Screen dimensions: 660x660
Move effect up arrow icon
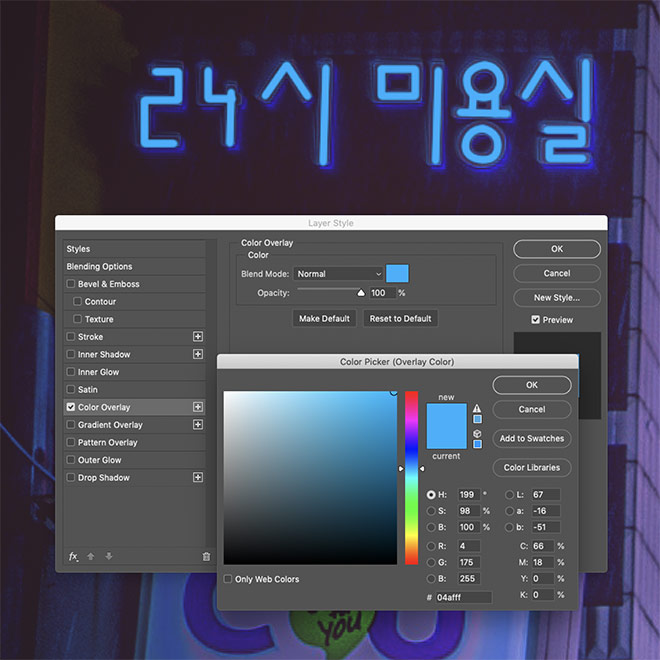90,556
